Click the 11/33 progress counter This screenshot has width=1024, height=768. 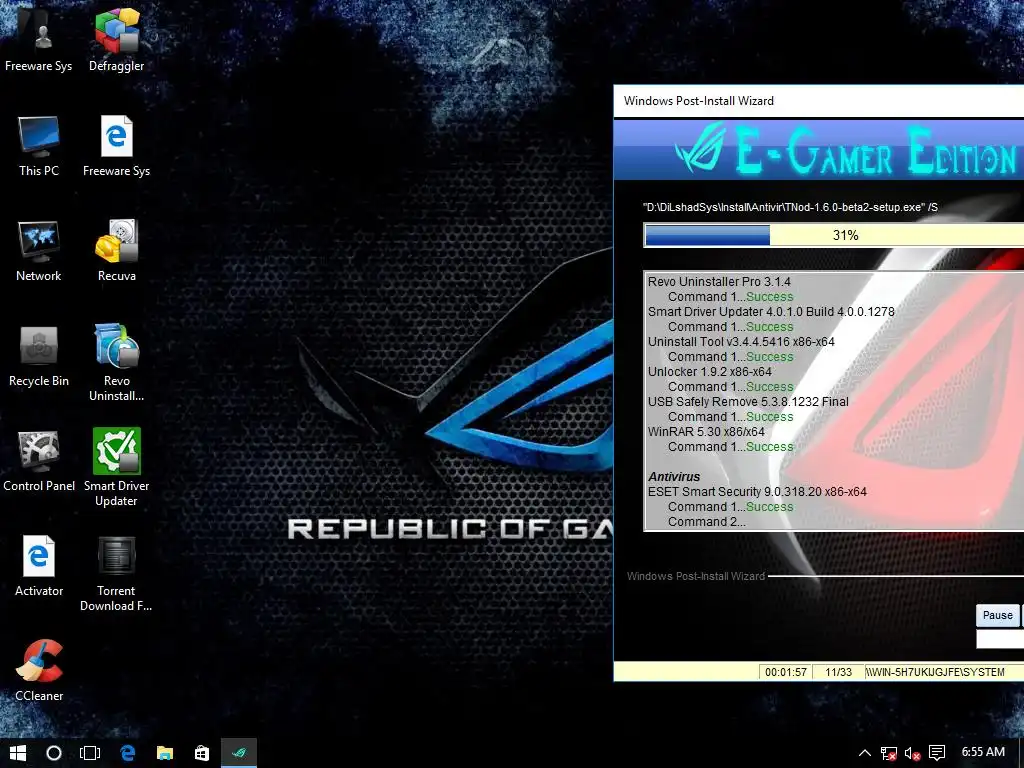tap(838, 672)
